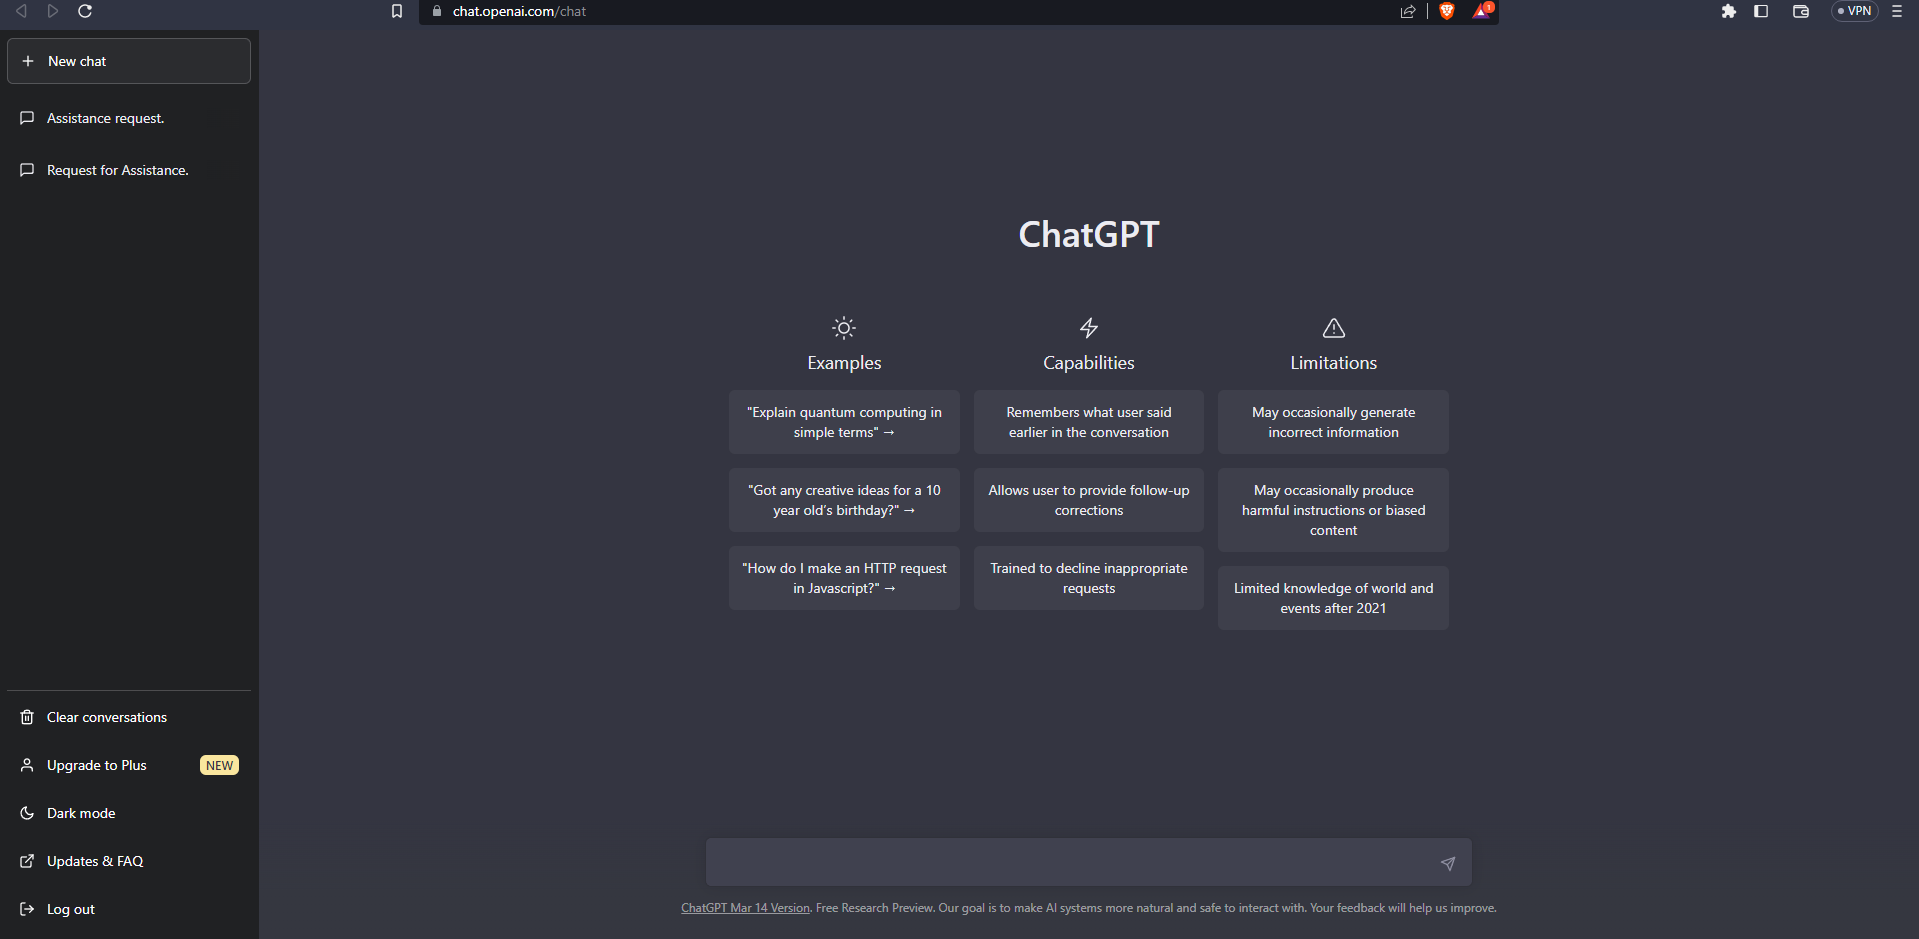This screenshot has height=939, width=1919.
Task: Click the site lock icon in address bar
Action: pos(437,11)
